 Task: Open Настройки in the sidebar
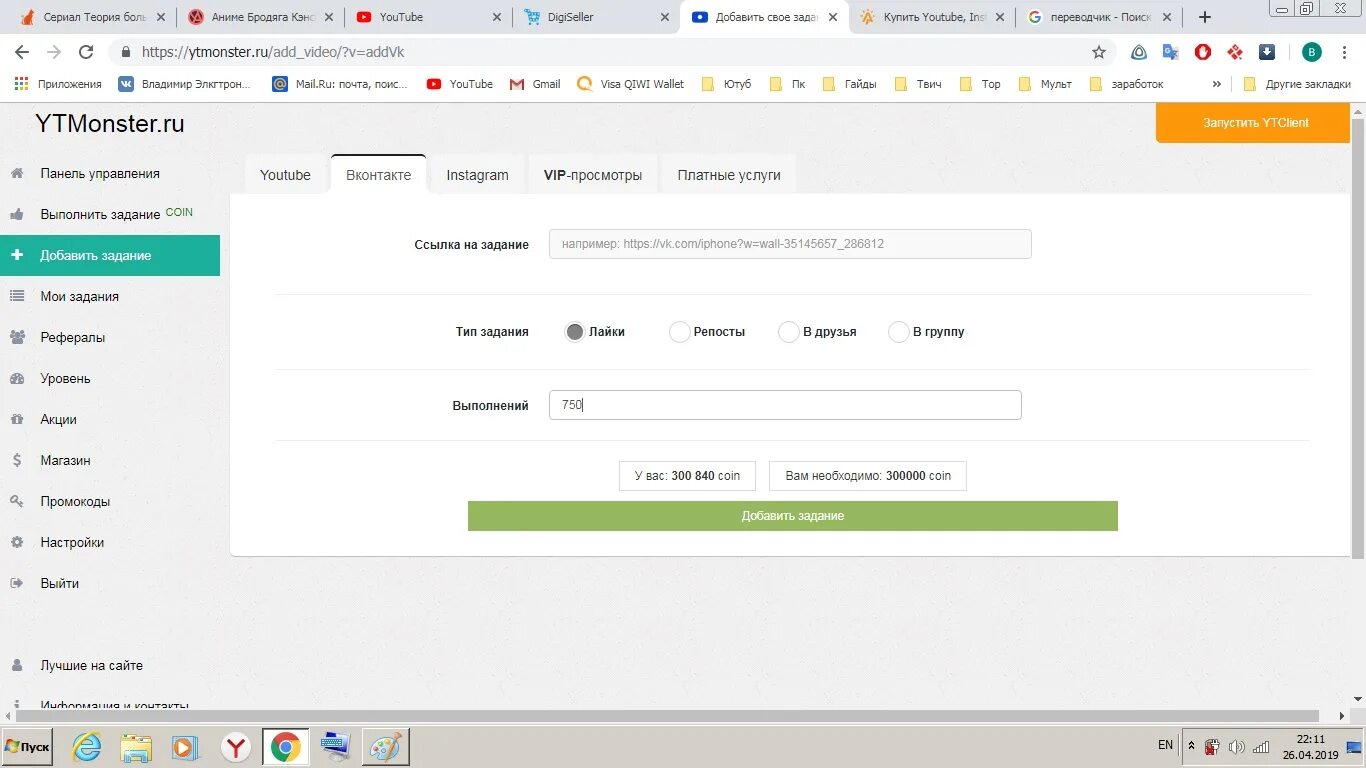[72, 542]
